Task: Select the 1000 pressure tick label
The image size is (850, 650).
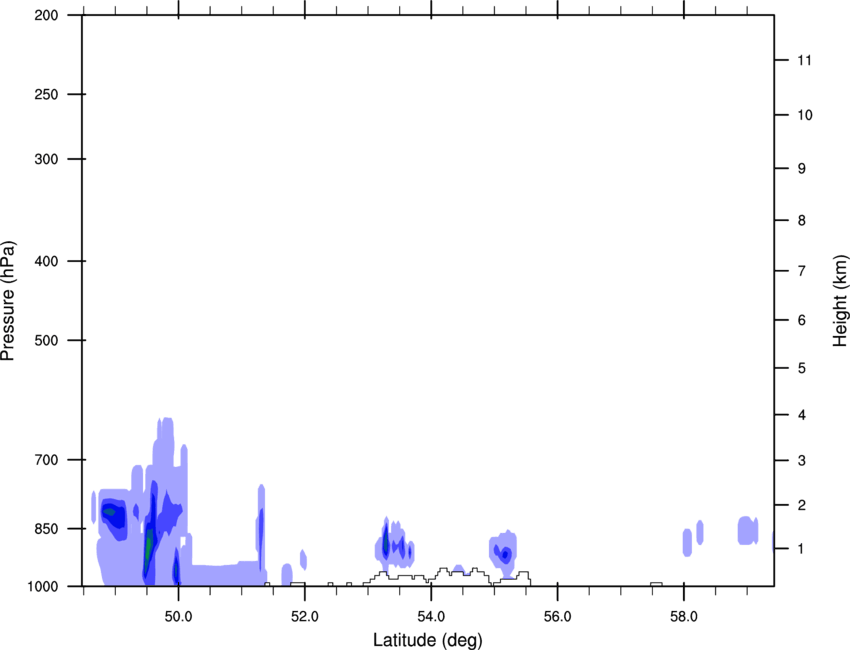Action: (x=43, y=587)
